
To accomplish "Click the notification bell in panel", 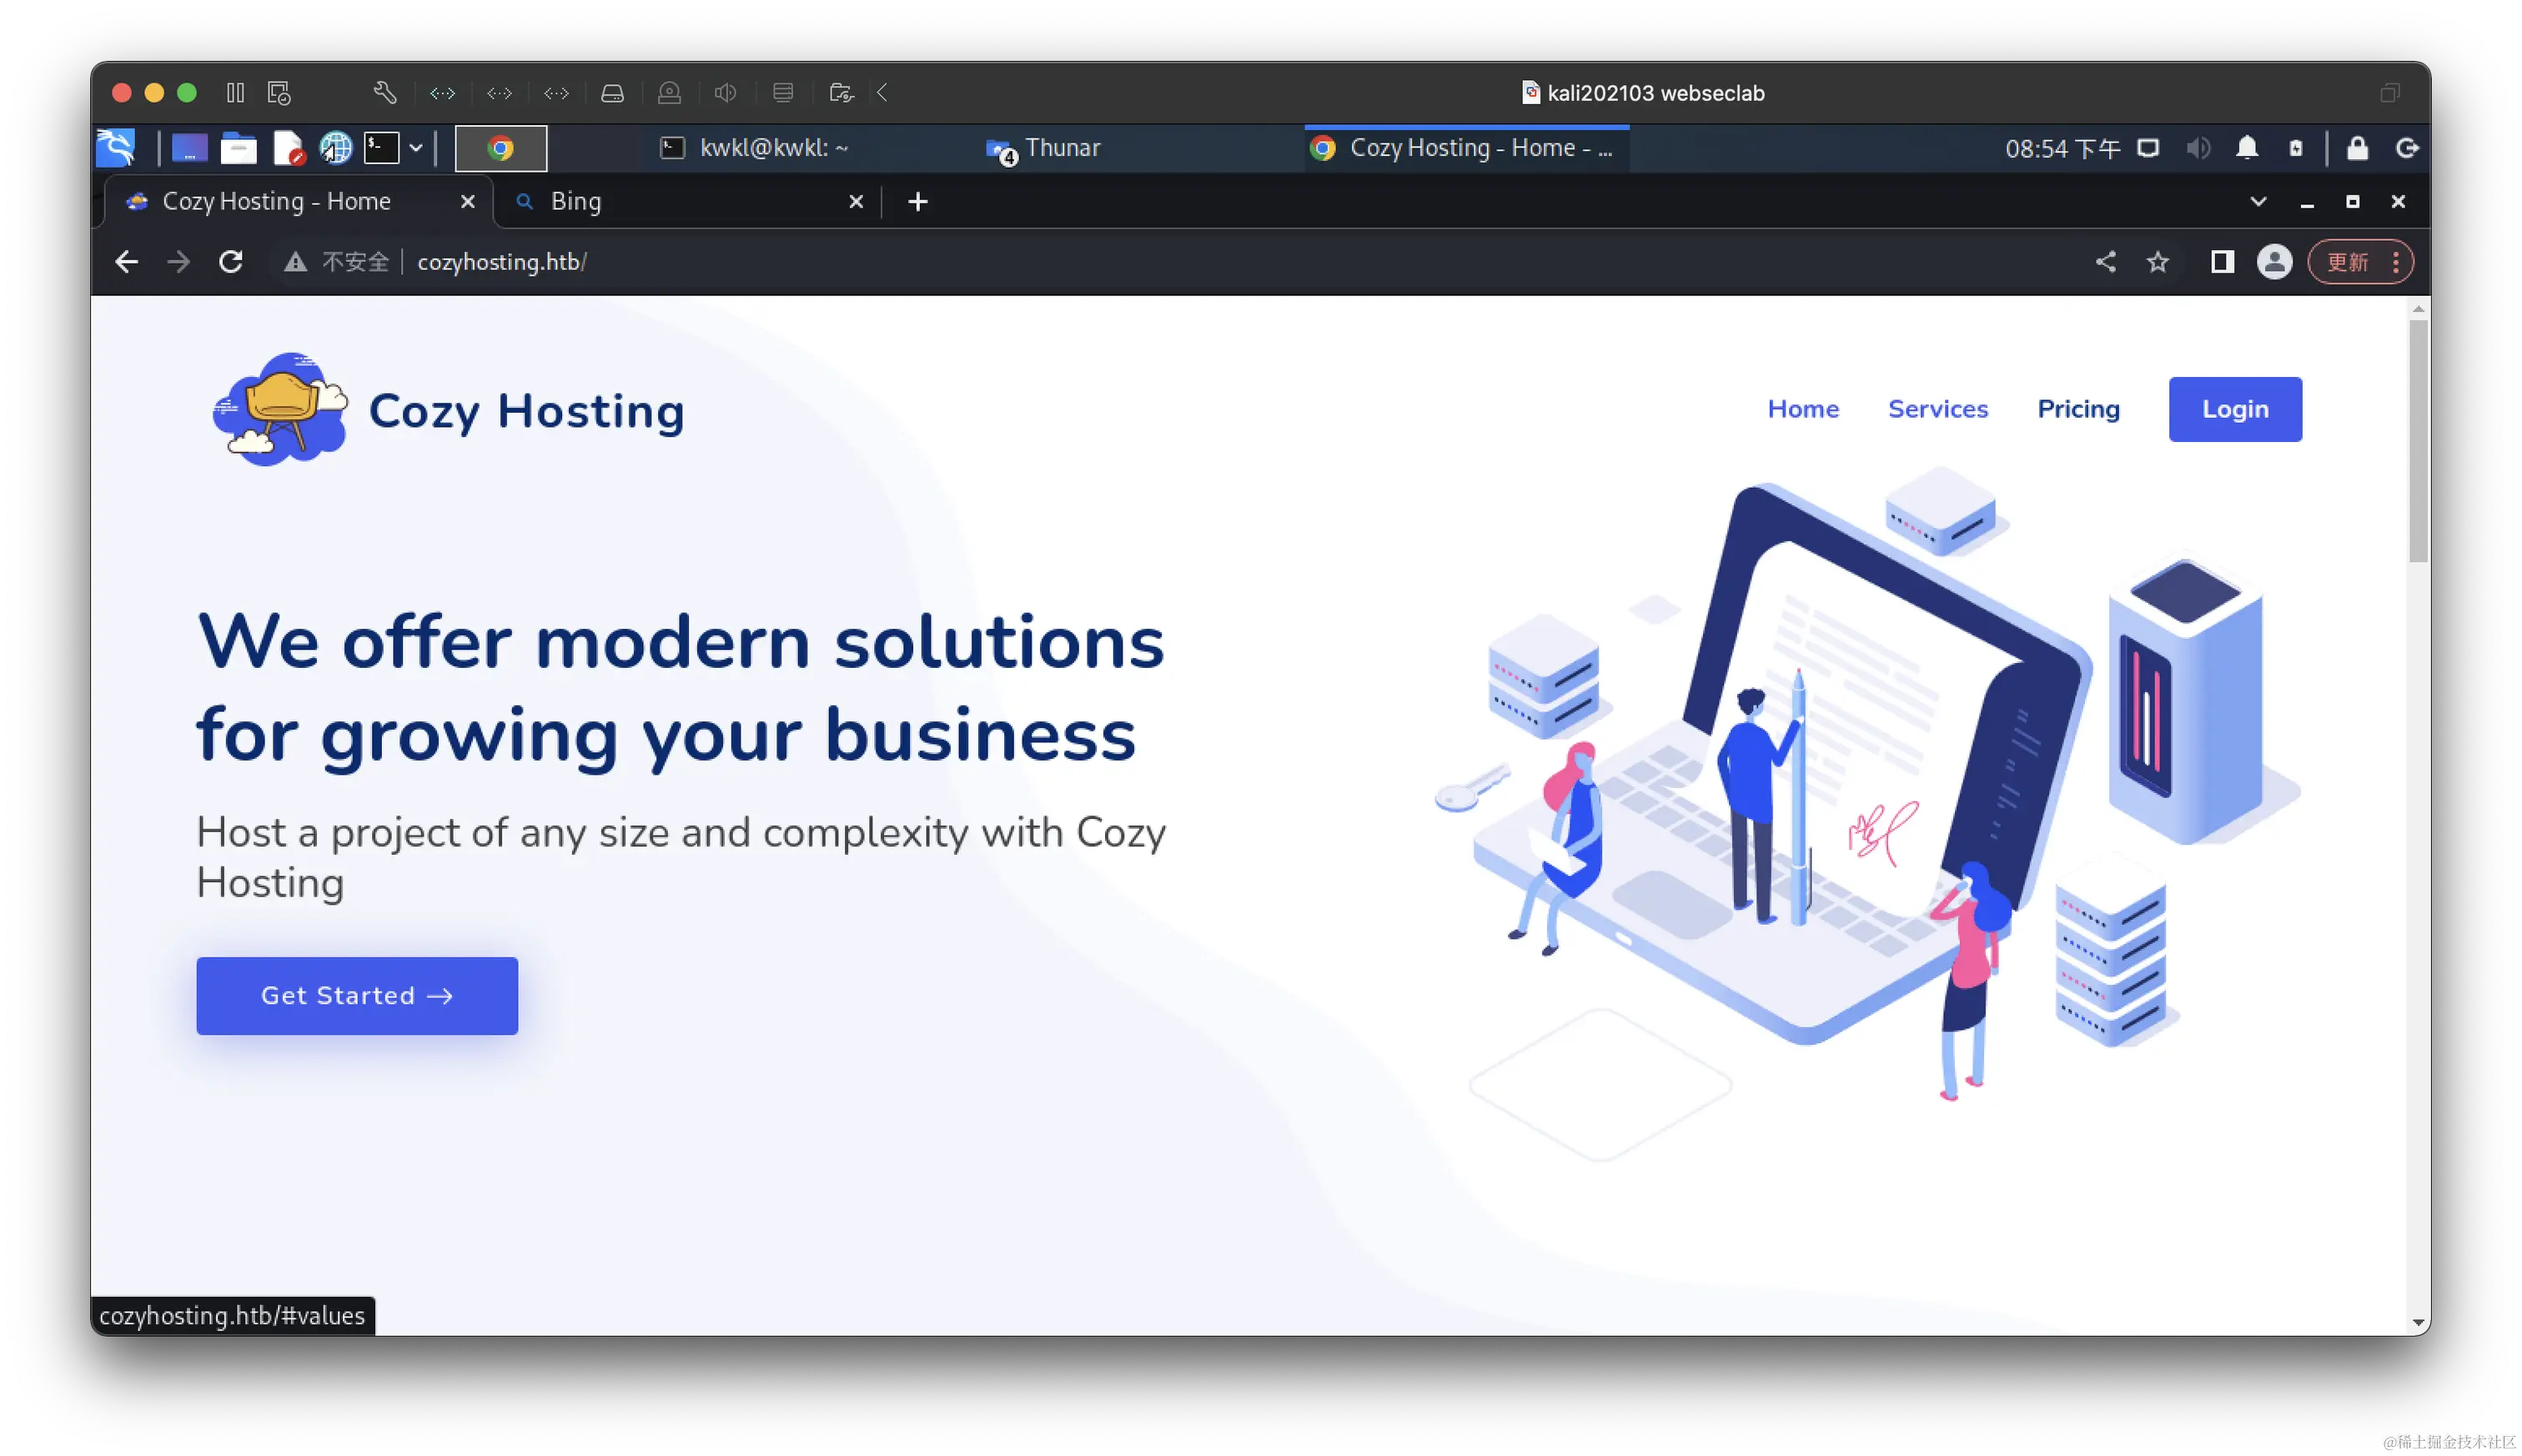I will pyautogui.click(x=2247, y=148).
